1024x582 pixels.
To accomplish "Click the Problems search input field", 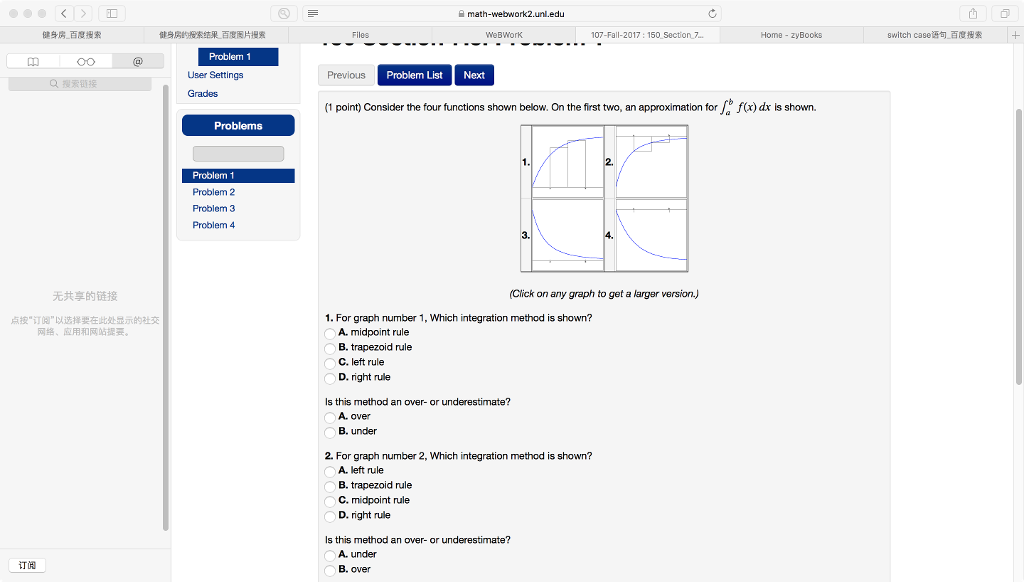I will [238, 152].
